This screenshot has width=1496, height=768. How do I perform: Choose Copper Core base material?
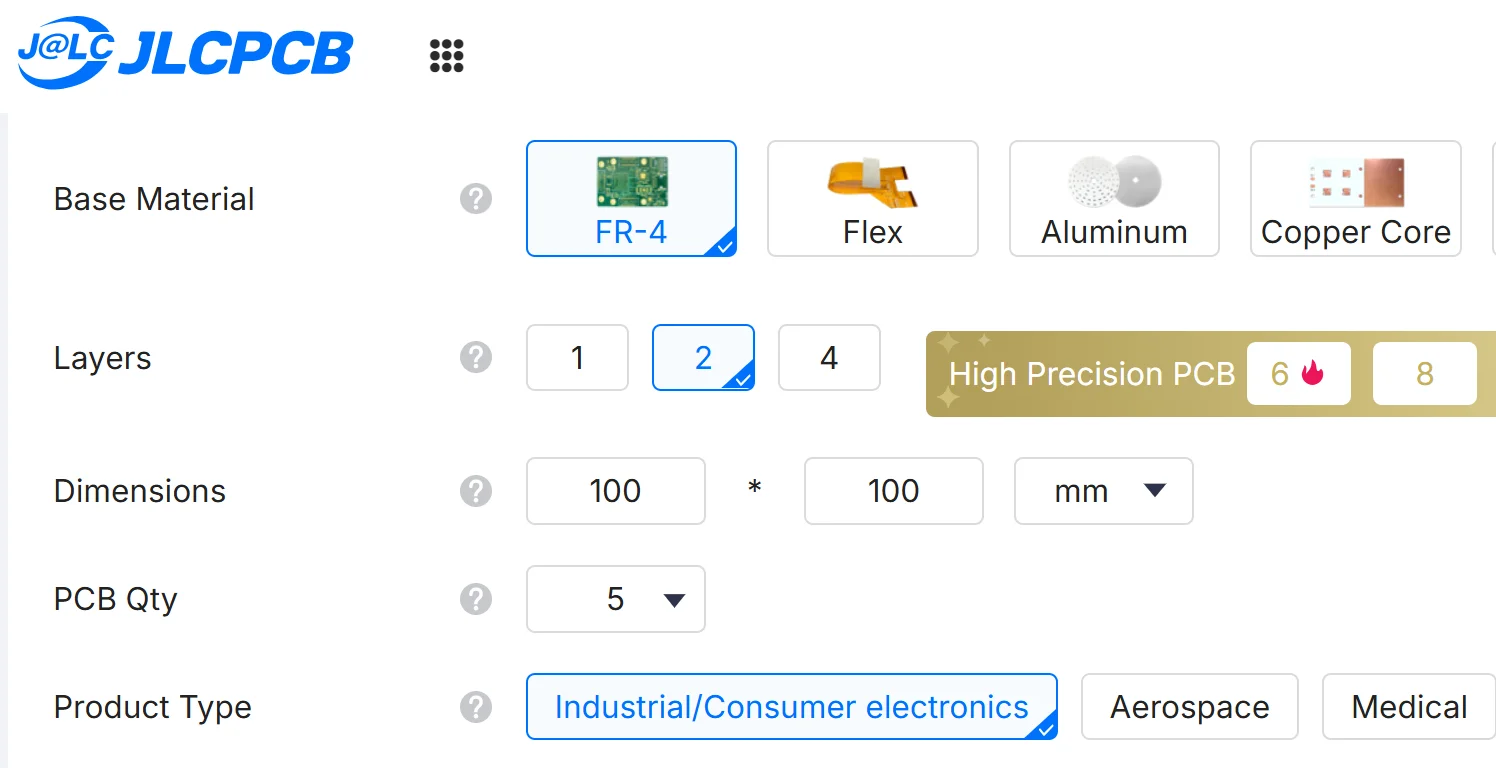1355,199
